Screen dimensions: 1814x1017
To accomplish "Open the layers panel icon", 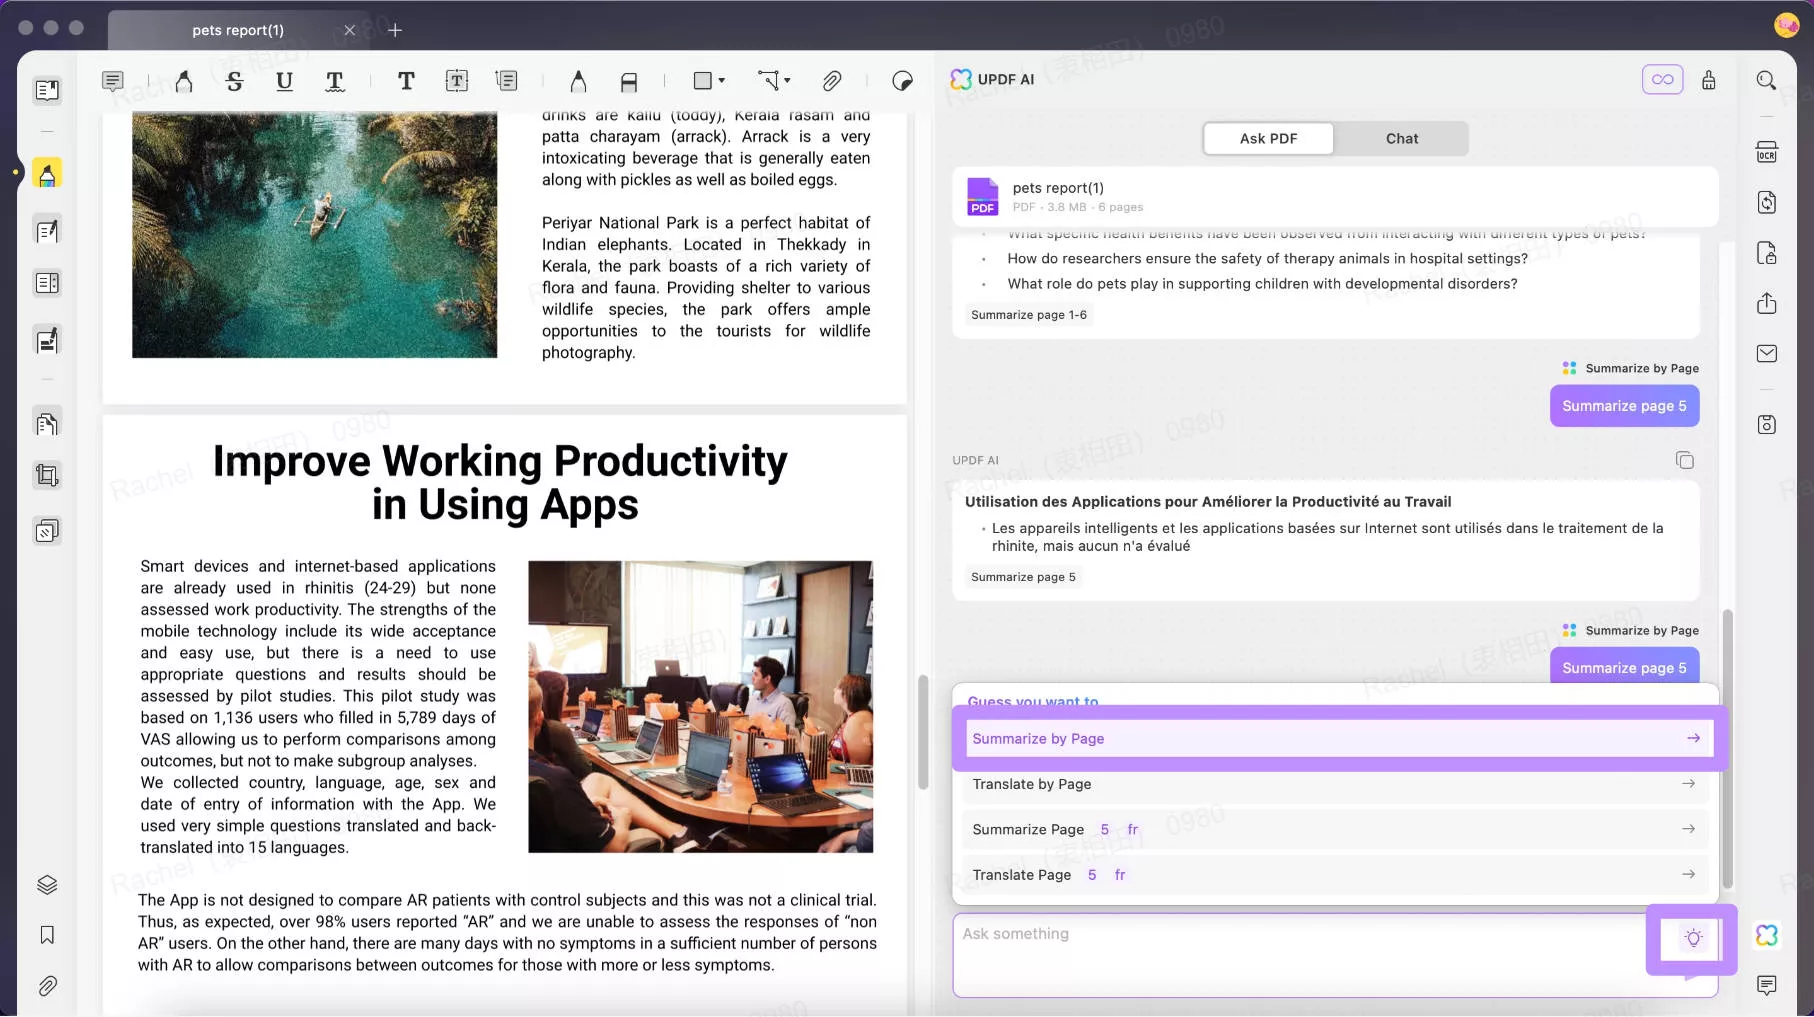I will 47,885.
